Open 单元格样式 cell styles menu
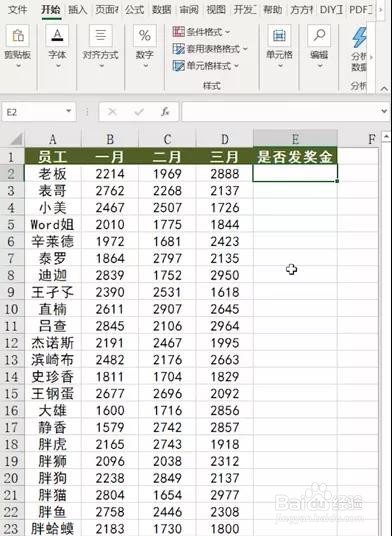Image resolution: width=392 pixels, height=536 pixels. click(205, 65)
